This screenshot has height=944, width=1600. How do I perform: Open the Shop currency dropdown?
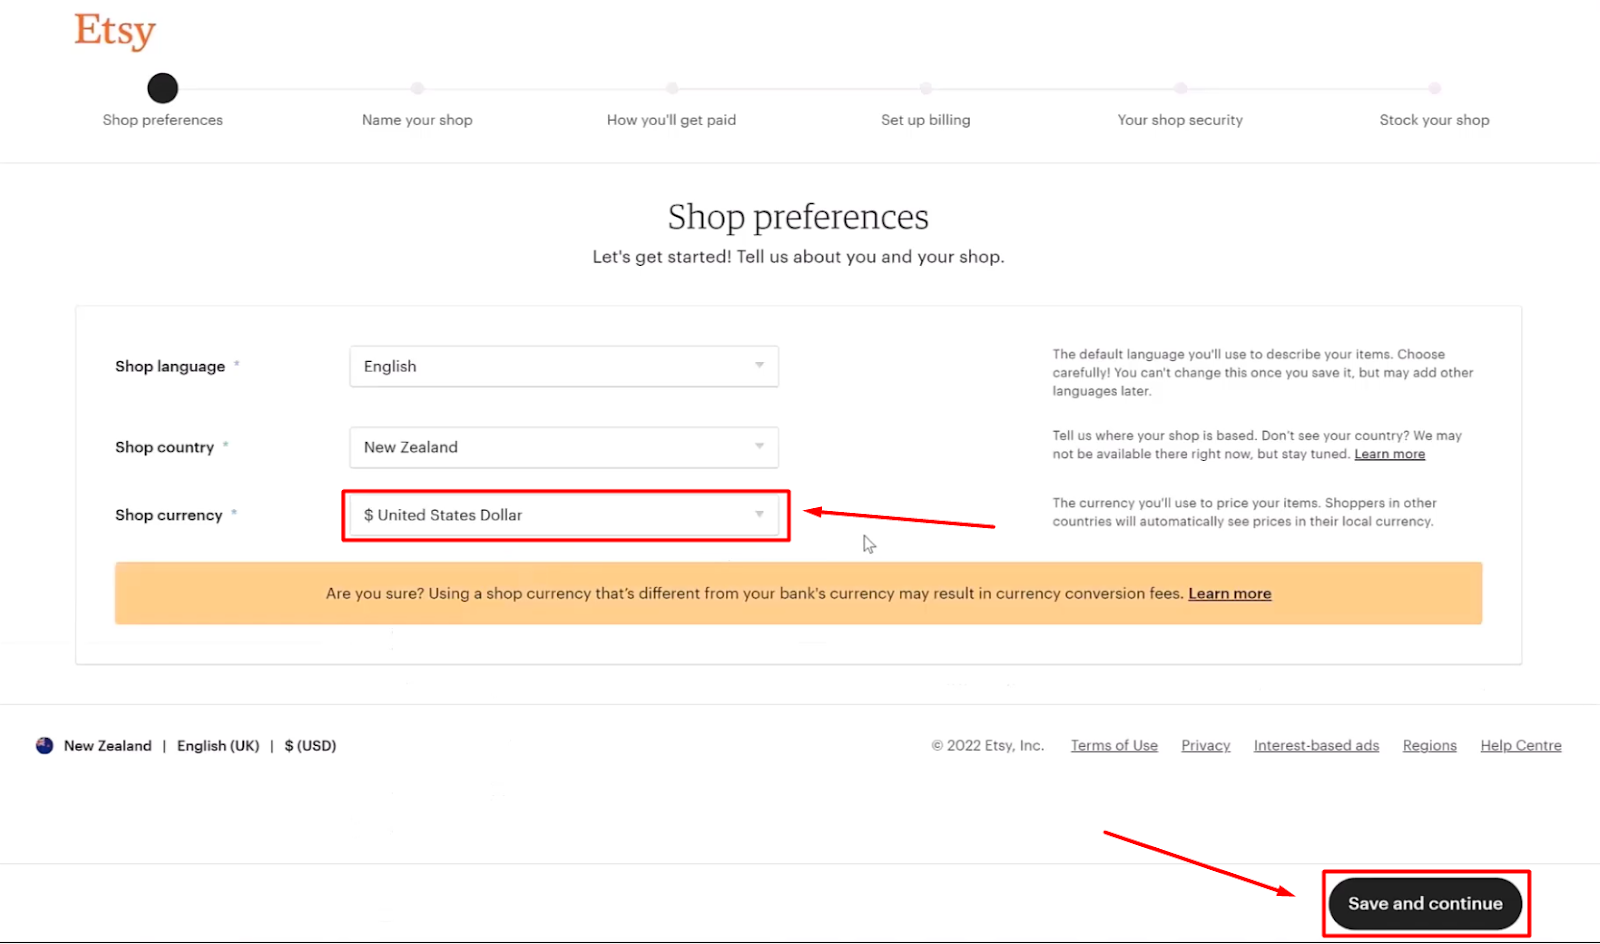click(x=564, y=515)
